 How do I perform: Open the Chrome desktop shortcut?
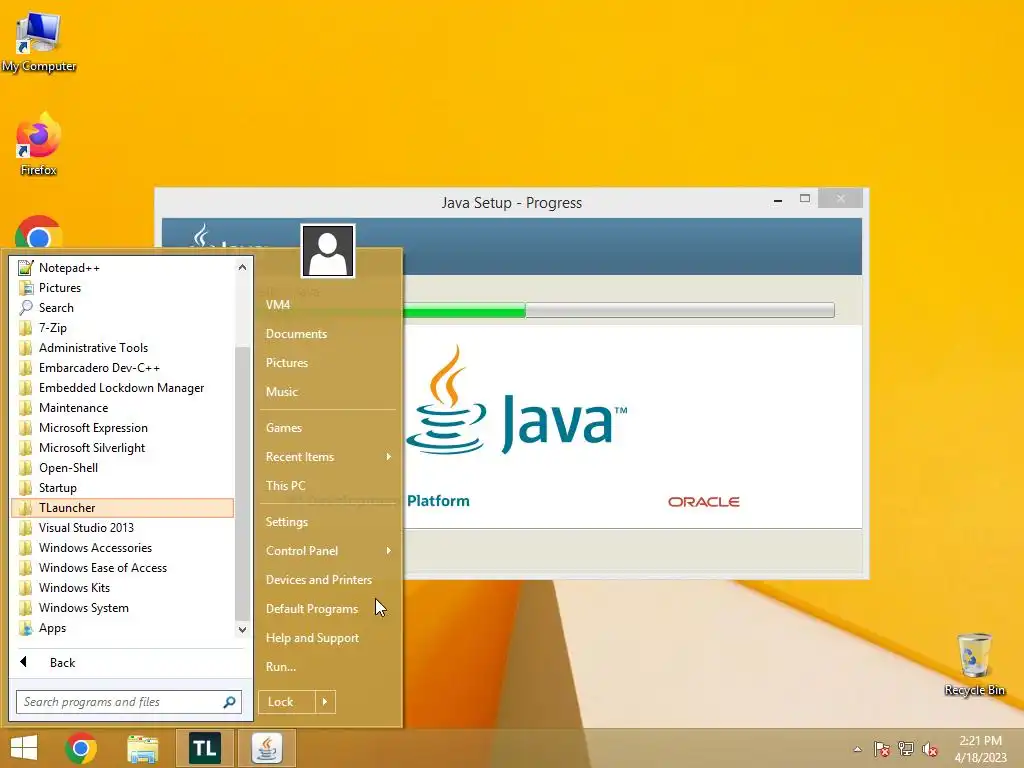tap(39, 232)
